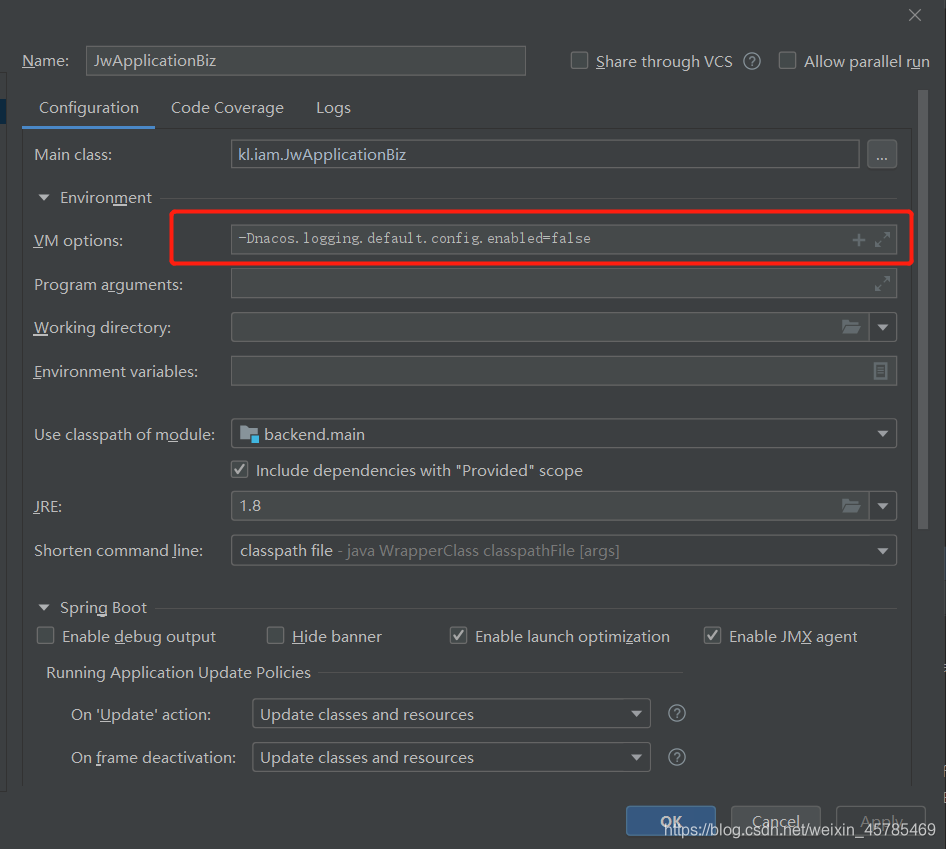
Task: Toggle Enable JMX agent checkbox
Action: point(712,635)
